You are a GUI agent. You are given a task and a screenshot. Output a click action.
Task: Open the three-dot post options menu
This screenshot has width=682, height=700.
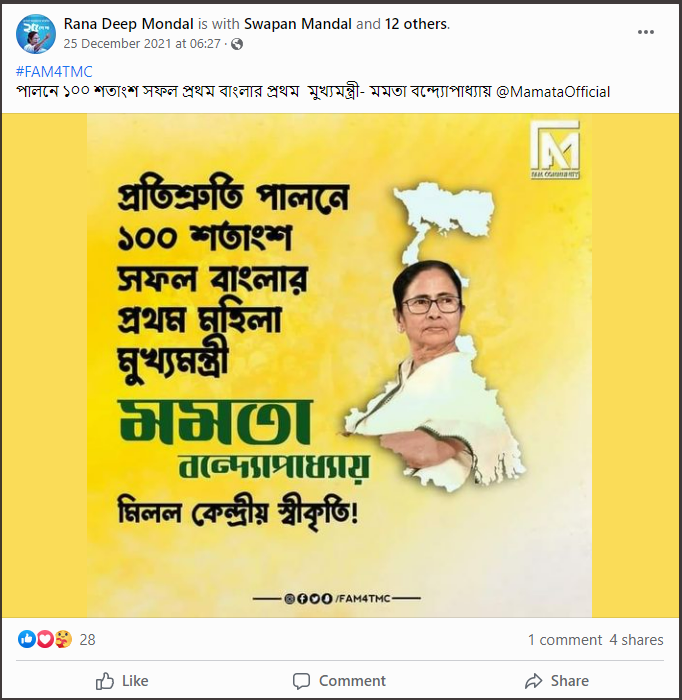pos(645,32)
